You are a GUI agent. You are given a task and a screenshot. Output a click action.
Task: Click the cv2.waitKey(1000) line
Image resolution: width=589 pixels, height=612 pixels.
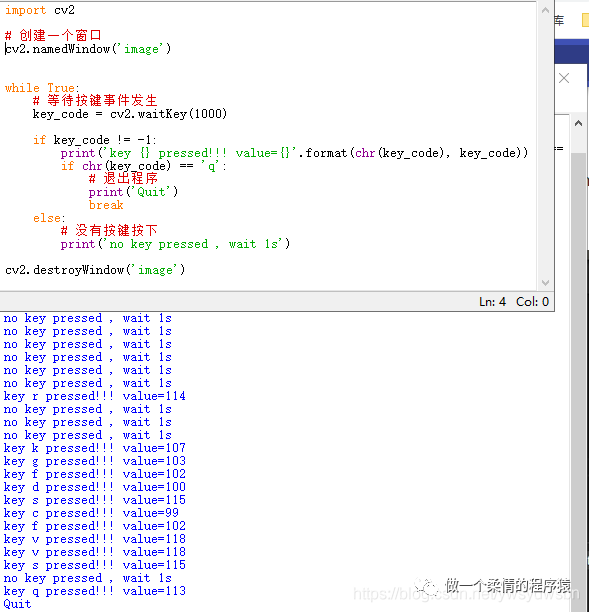pyautogui.click(x=130, y=114)
